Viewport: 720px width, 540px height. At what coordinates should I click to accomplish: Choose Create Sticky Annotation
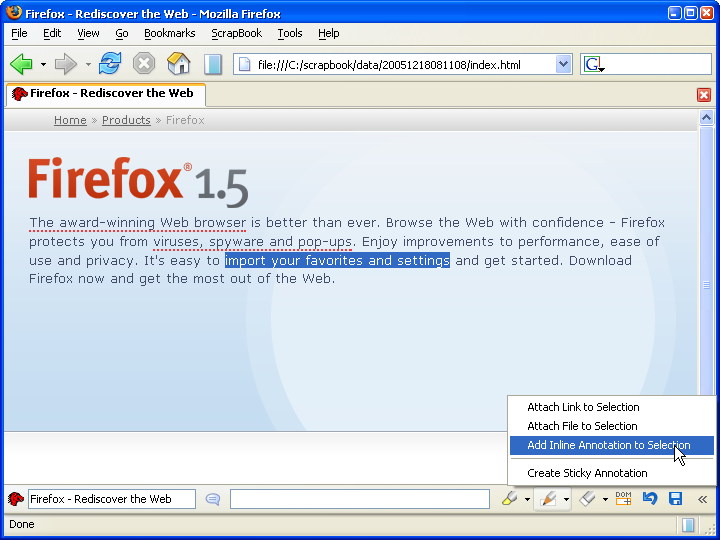(612, 473)
